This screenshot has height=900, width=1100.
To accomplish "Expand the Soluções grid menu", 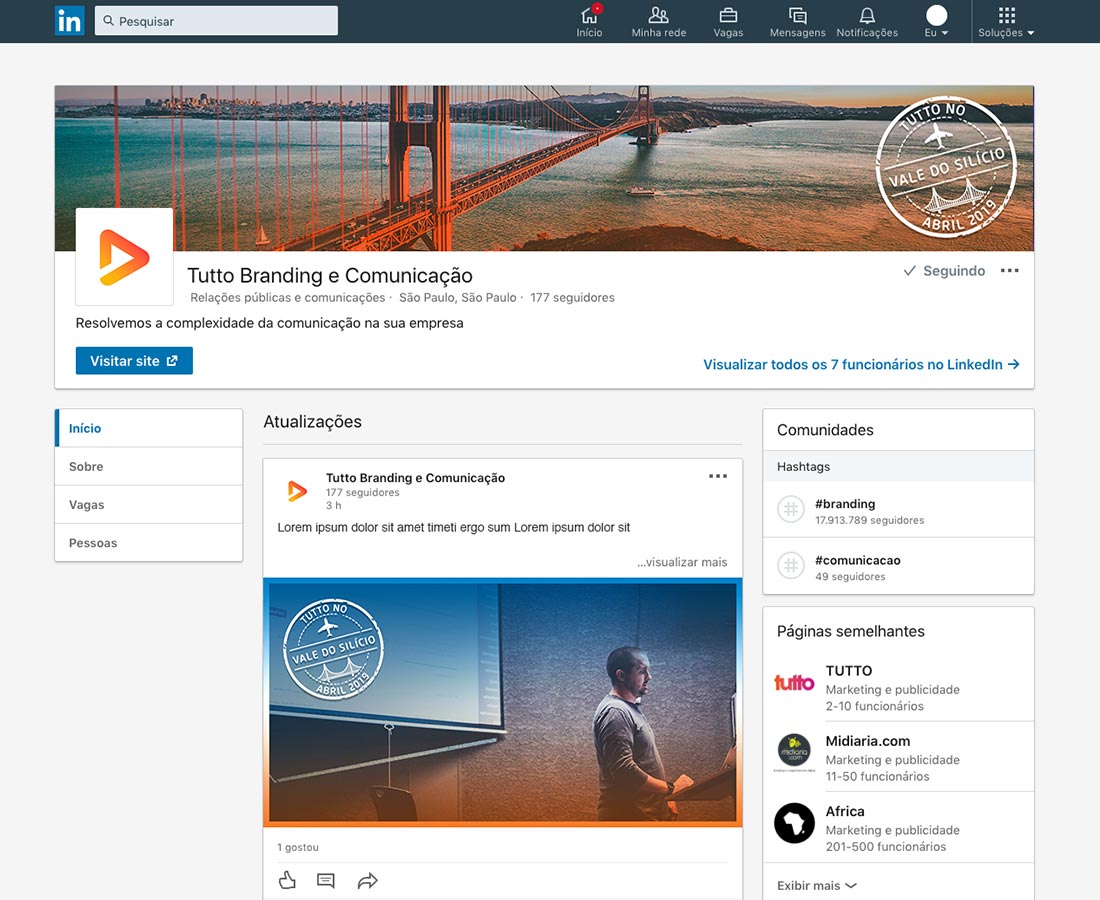I will (x=1007, y=22).
